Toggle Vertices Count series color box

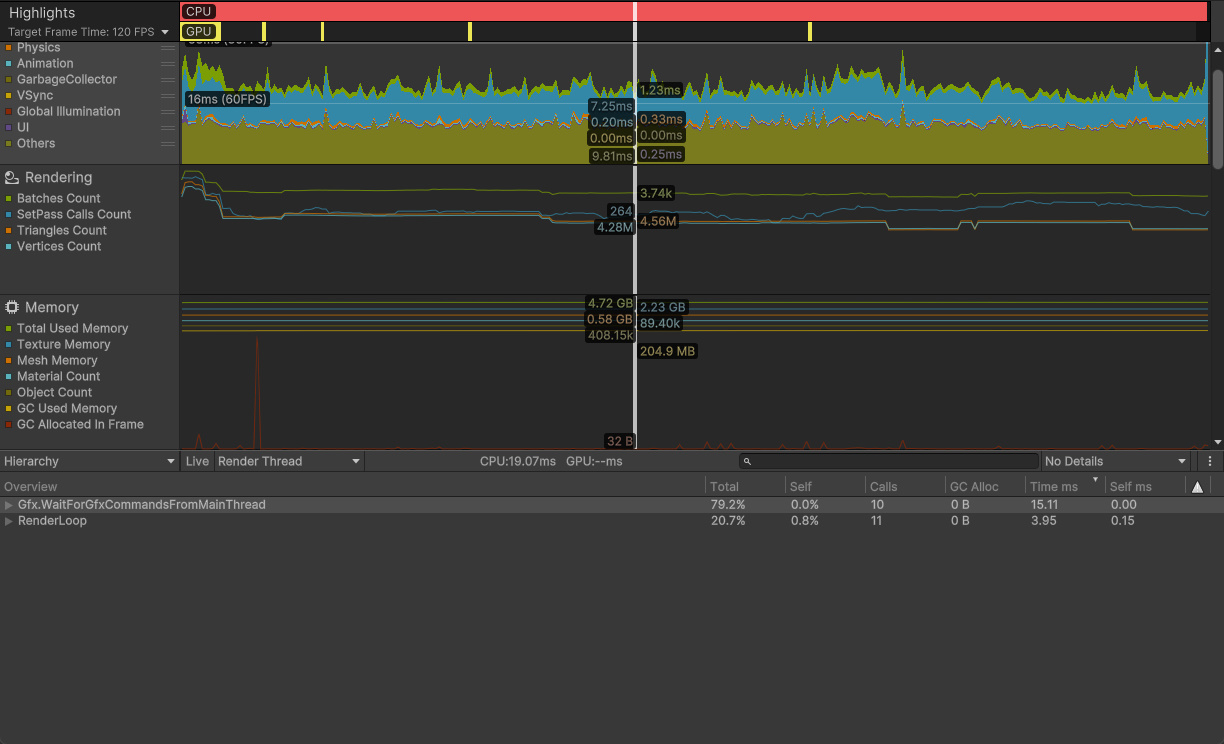(x=9, y=247)
